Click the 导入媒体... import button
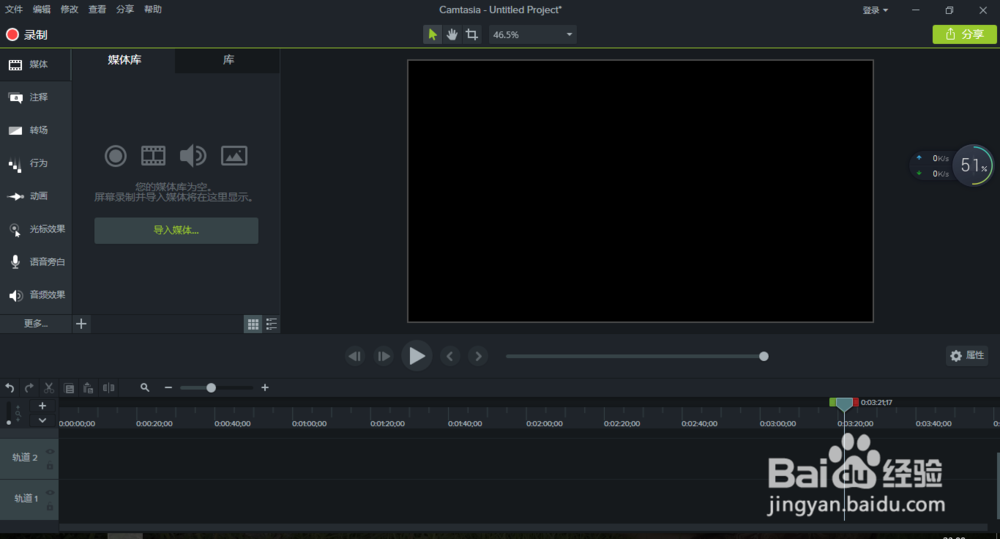 pyautogui.click(x=176, y=230)
